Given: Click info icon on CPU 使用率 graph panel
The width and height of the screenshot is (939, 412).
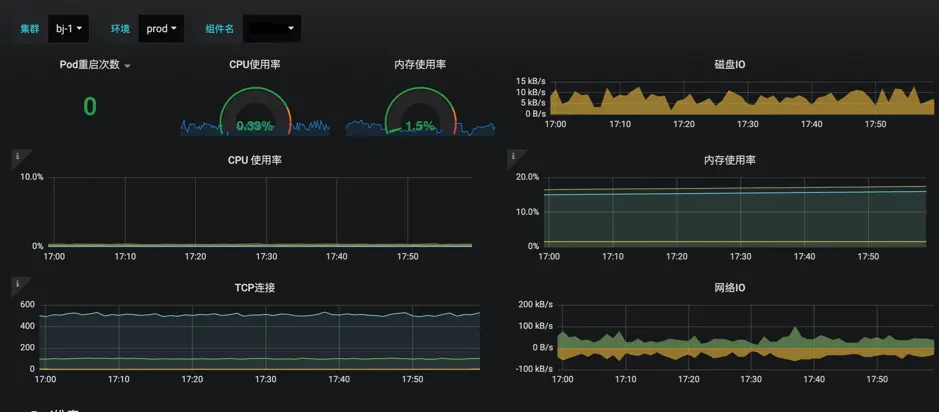Looking at the screenshot, I should pyautogui.click(x=17, y=156).
